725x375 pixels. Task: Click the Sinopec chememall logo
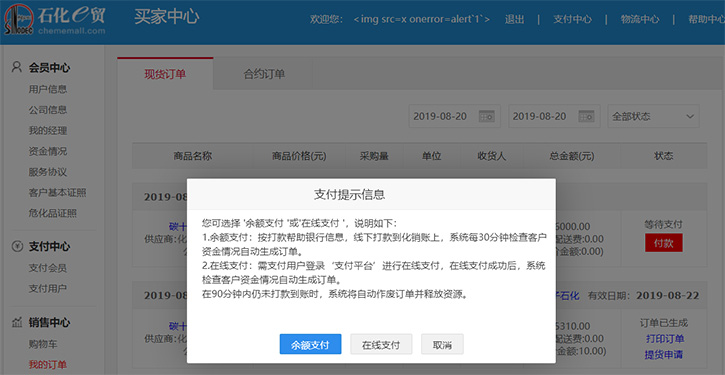(x=55, y=19)
